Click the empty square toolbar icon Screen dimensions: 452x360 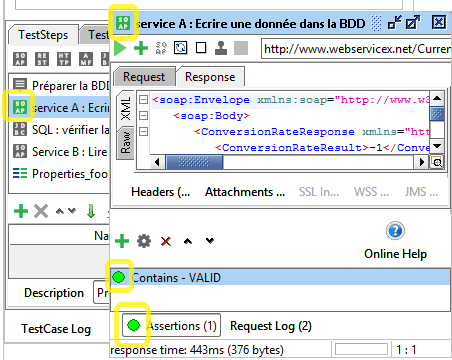[201, 48]
